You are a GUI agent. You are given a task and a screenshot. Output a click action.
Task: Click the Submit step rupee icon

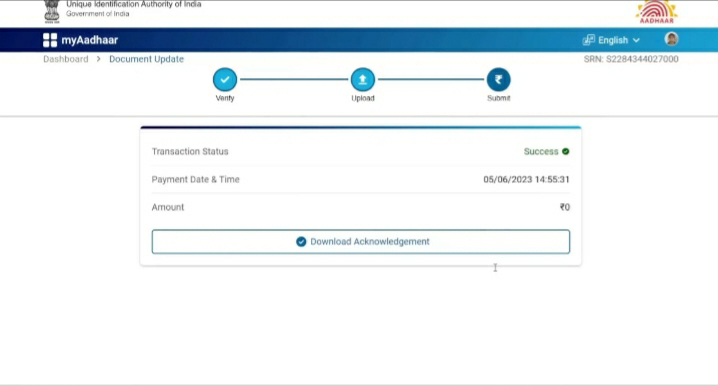499,80
